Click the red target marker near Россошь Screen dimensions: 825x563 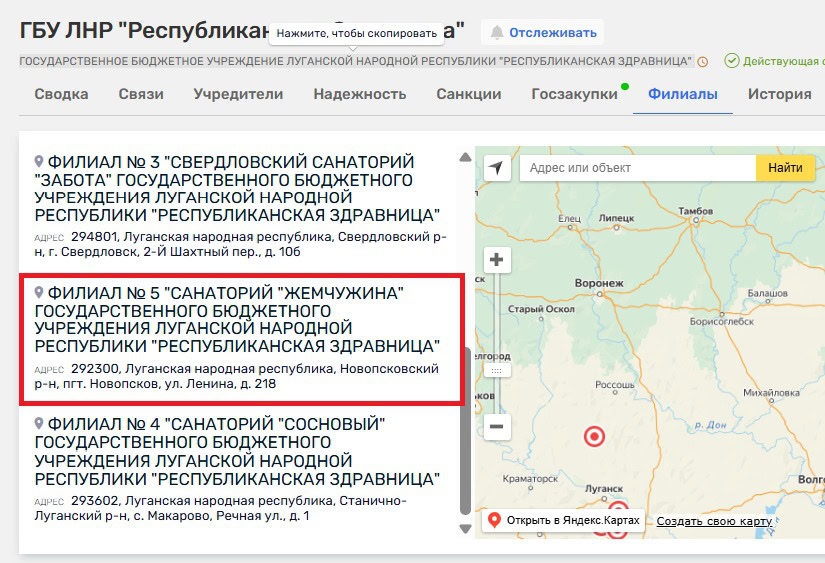595,436
